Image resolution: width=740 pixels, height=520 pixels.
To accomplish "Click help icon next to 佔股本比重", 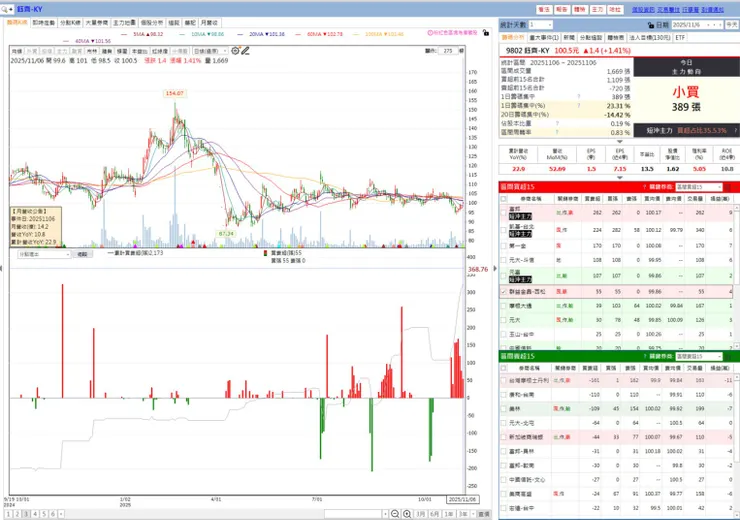I will coord(557,124).
